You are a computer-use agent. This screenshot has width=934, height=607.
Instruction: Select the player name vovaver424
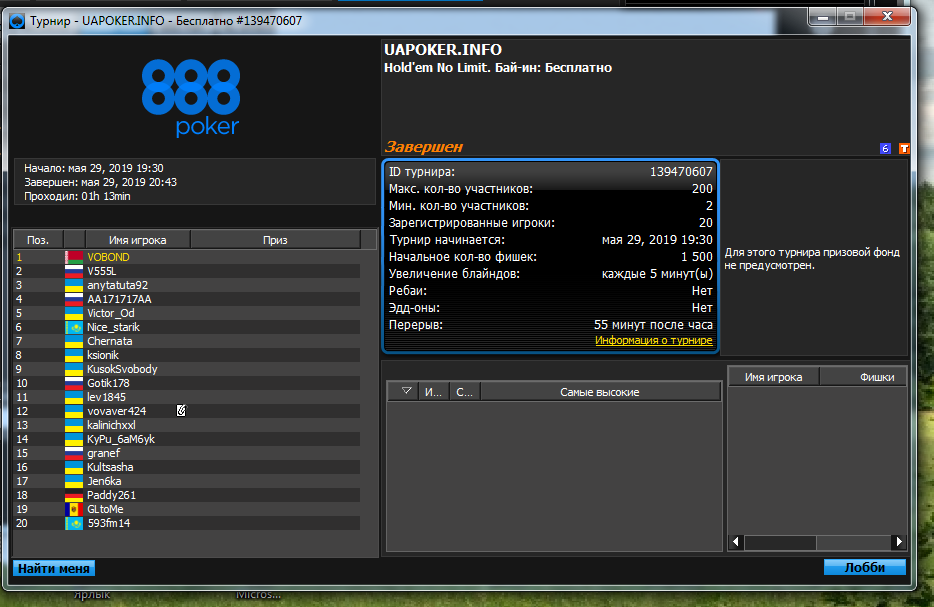(x=117, y=411)
